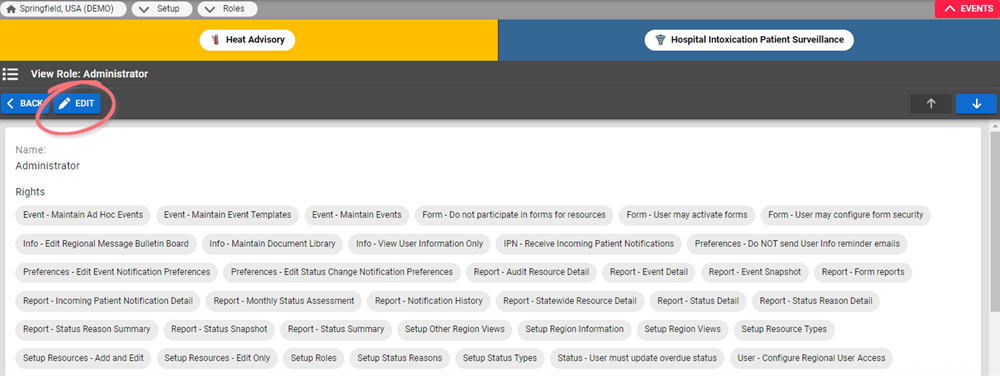Click Setup Region Views chip
1000x376 pixels.
click(682, 329)
